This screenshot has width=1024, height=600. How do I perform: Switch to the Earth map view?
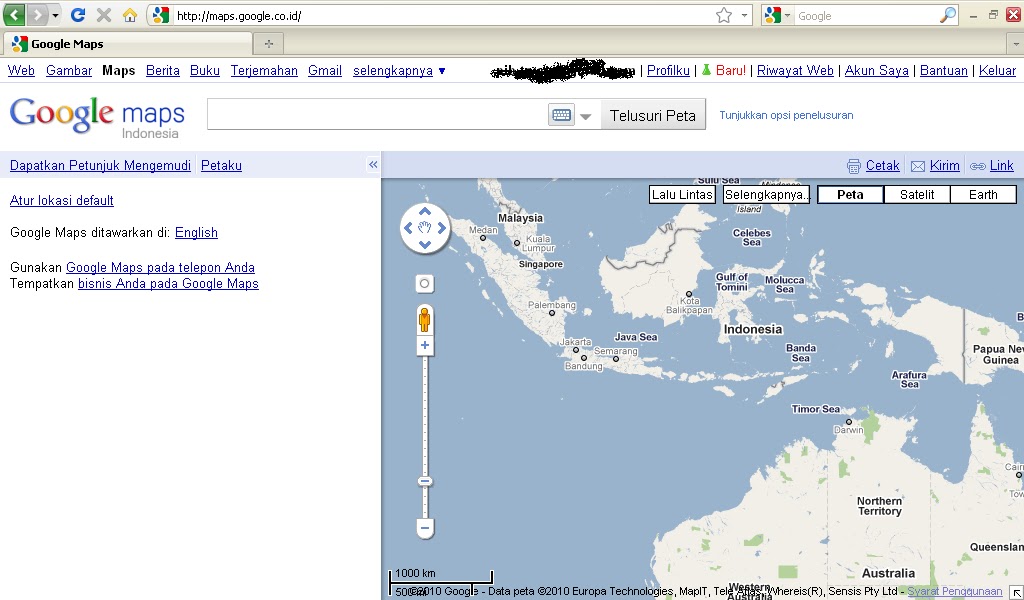pyautogui.click(x=983, y=195)
